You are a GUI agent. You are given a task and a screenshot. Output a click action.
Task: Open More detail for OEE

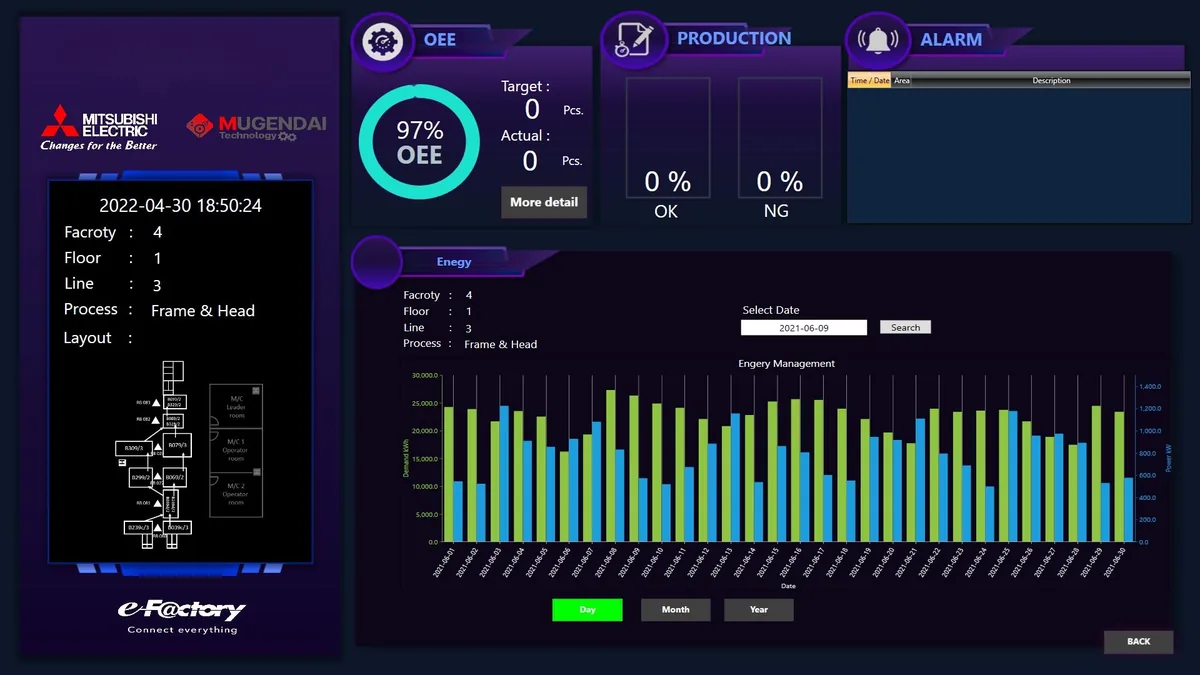tap(543, 202)
